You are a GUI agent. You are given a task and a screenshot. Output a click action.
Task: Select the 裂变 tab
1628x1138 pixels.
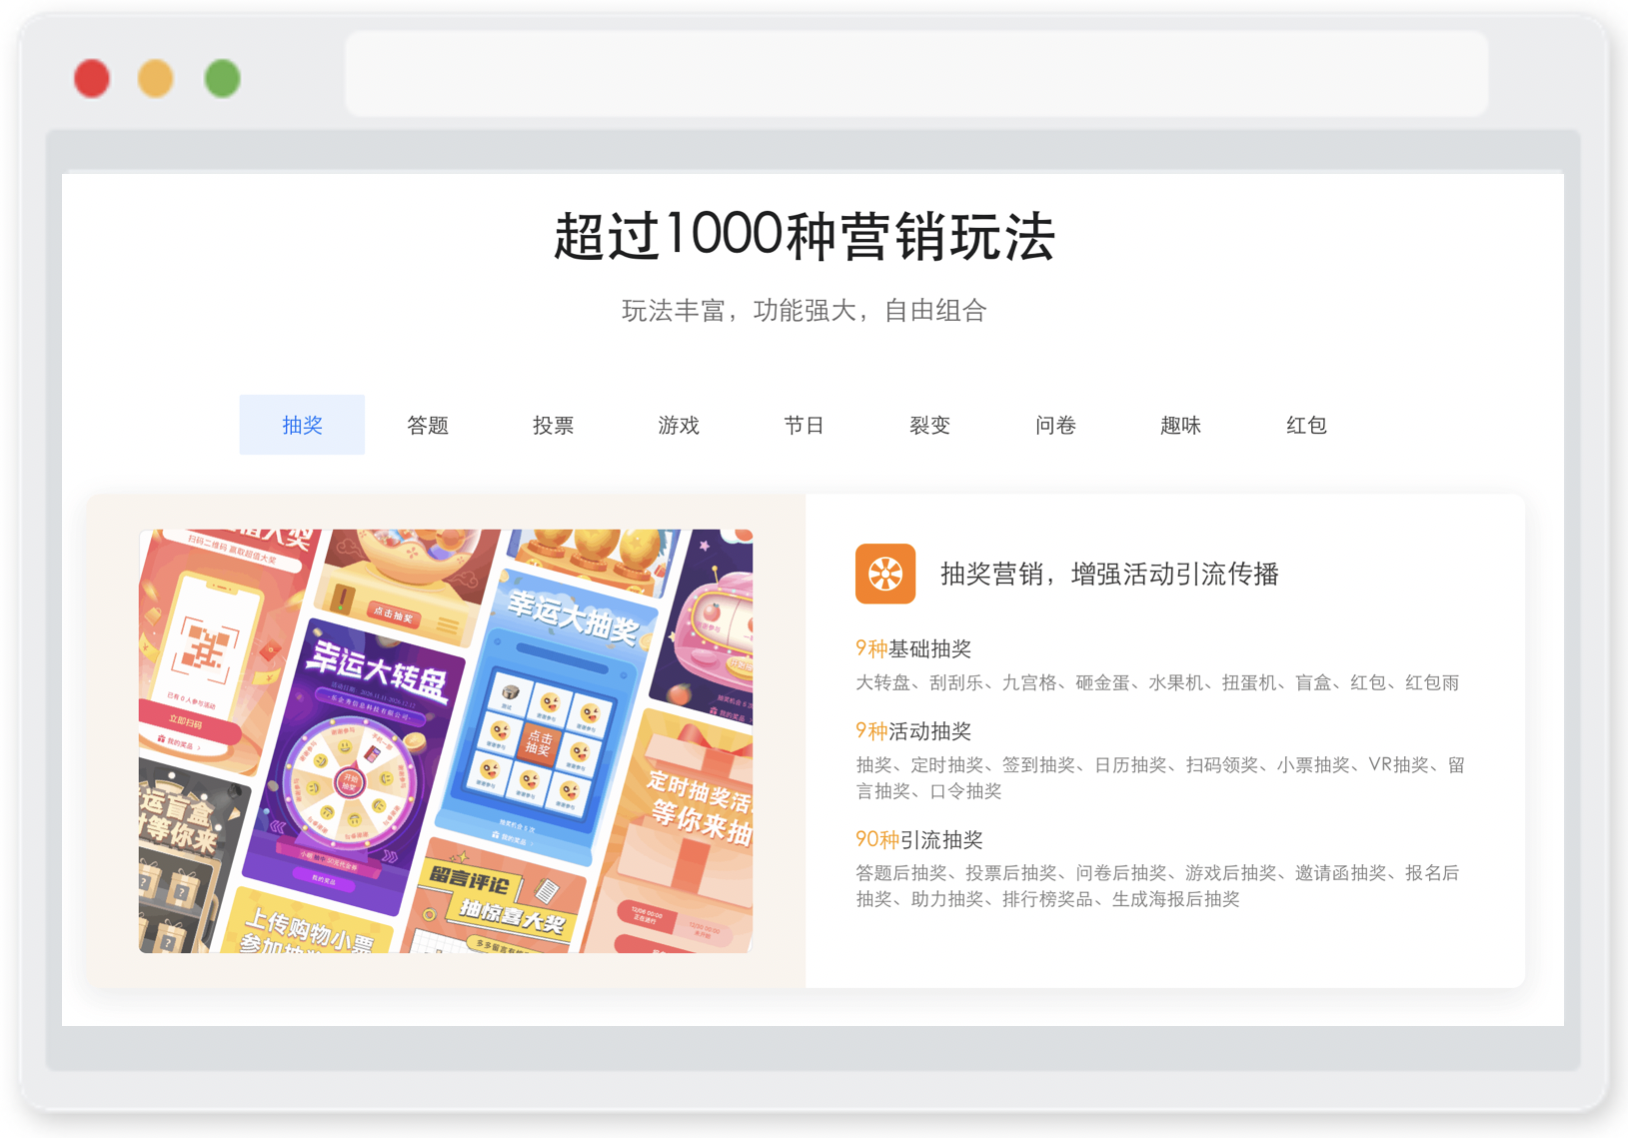click(930, 425)
